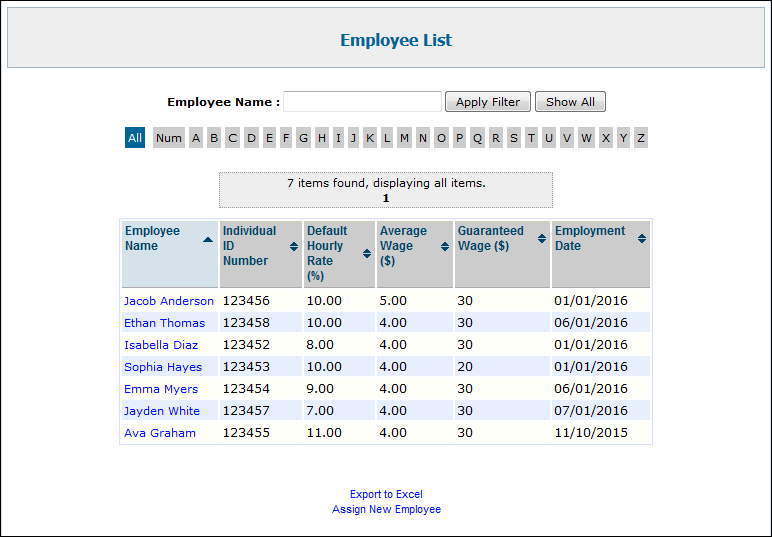
Task: Click page number 1 in pager
Action: 386,198
